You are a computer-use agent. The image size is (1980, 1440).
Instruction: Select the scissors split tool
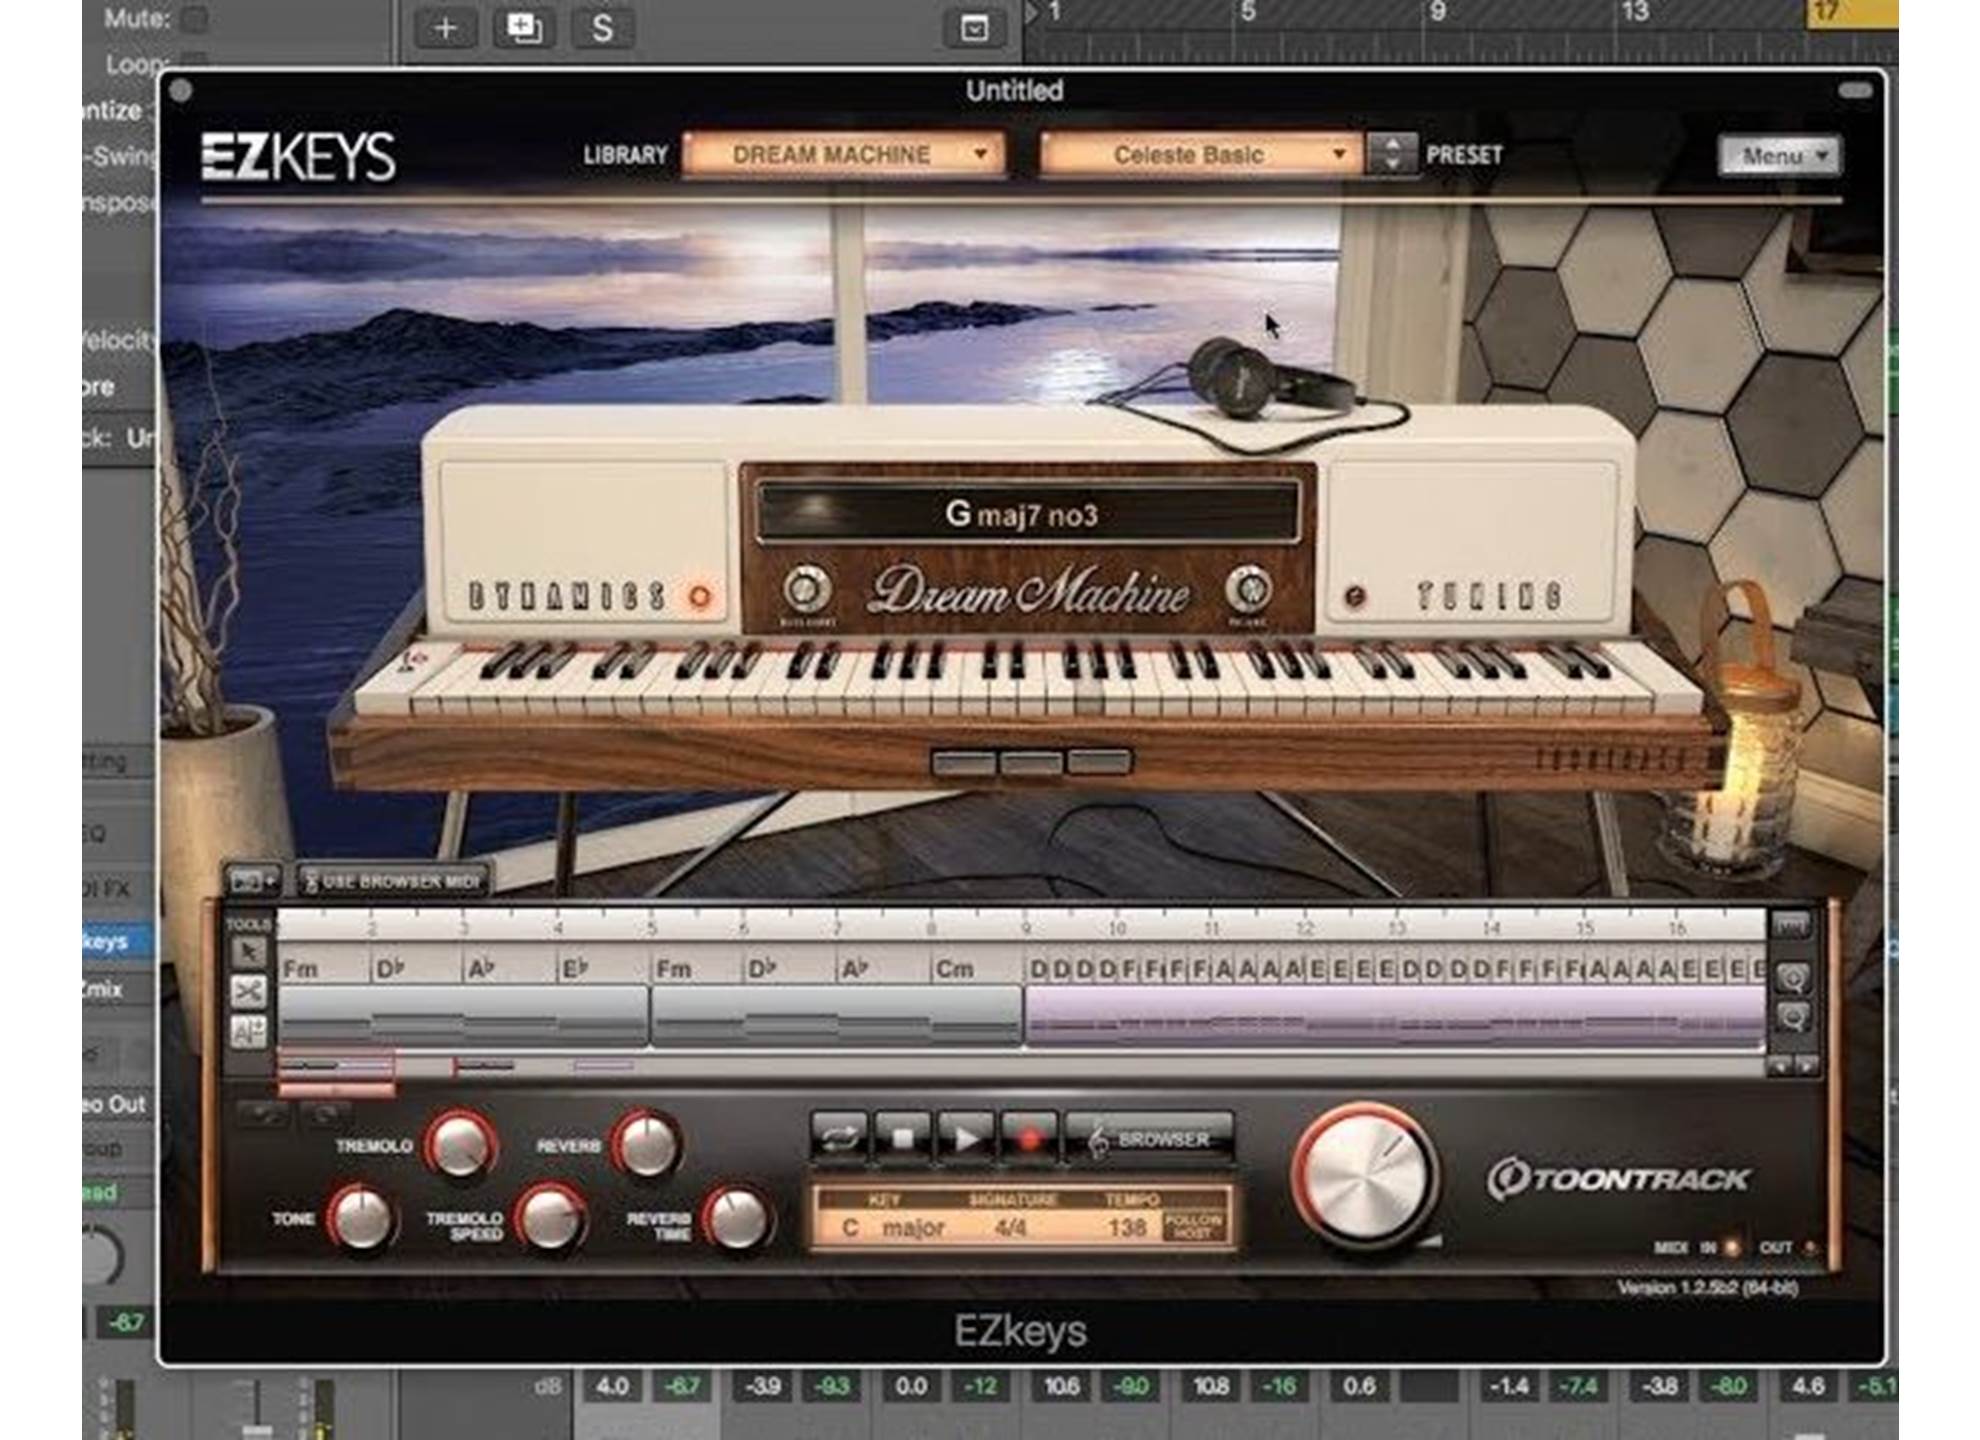click(x=248, y=991)
